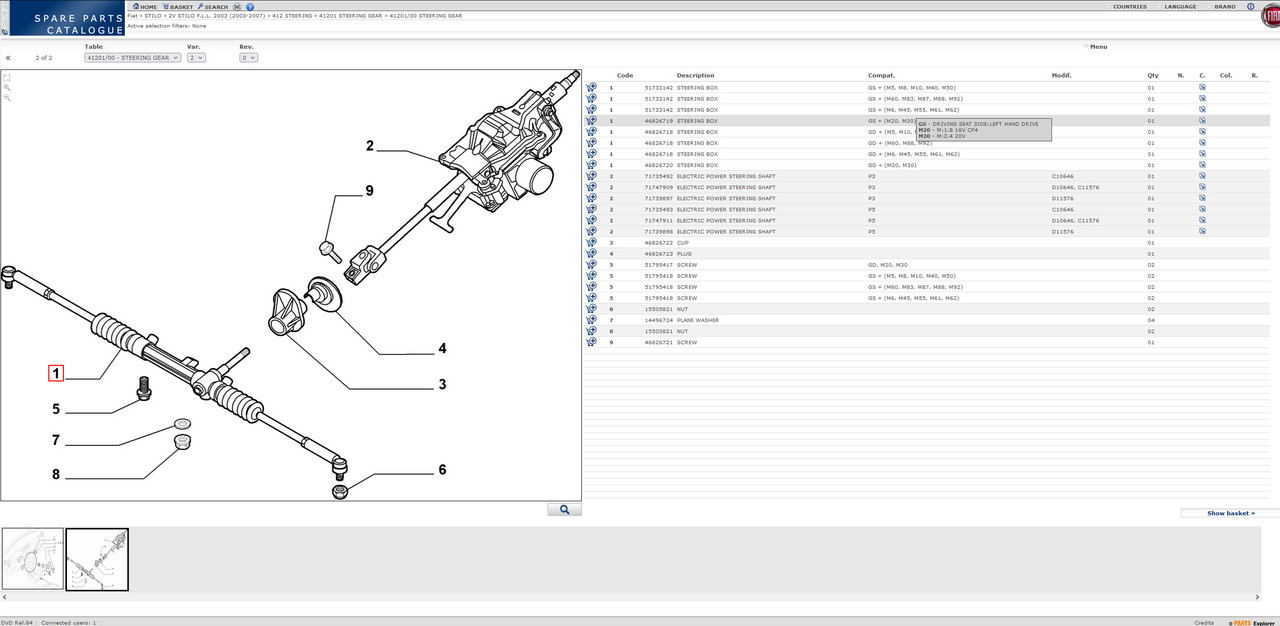Click part code 71747911

click(x=659, y=220)
